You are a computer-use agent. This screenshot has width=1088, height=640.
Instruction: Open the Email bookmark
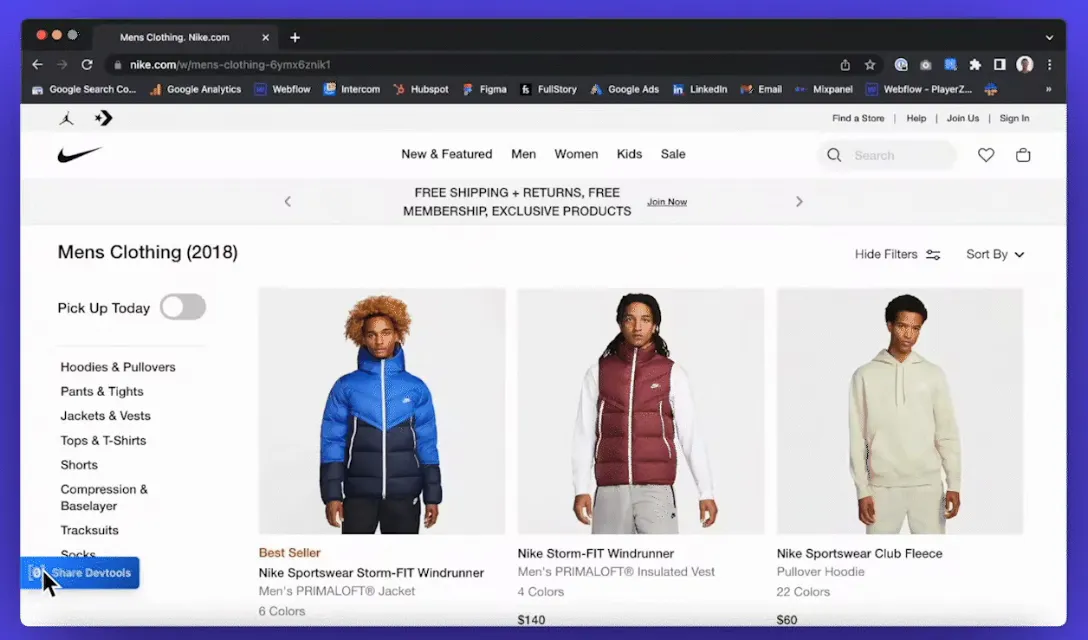(x=761, y=89)
